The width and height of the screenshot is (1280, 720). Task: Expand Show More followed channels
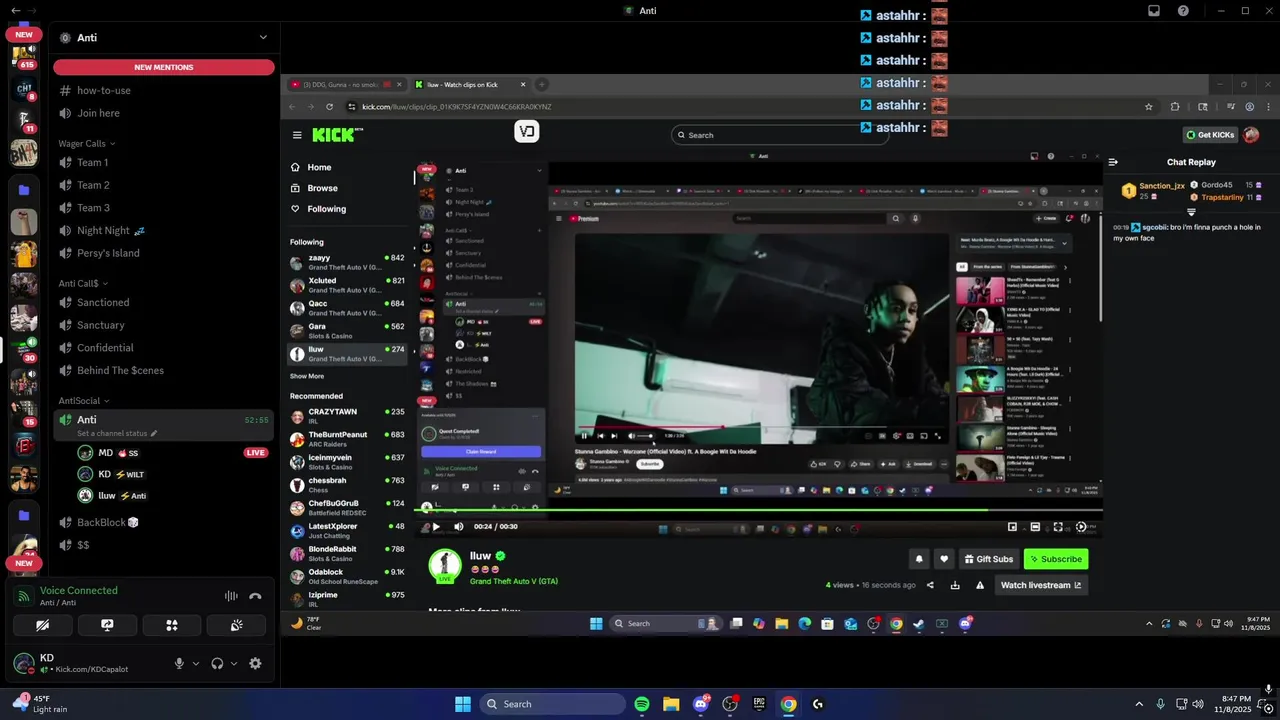pyautogui.click(x=307, y=377)
